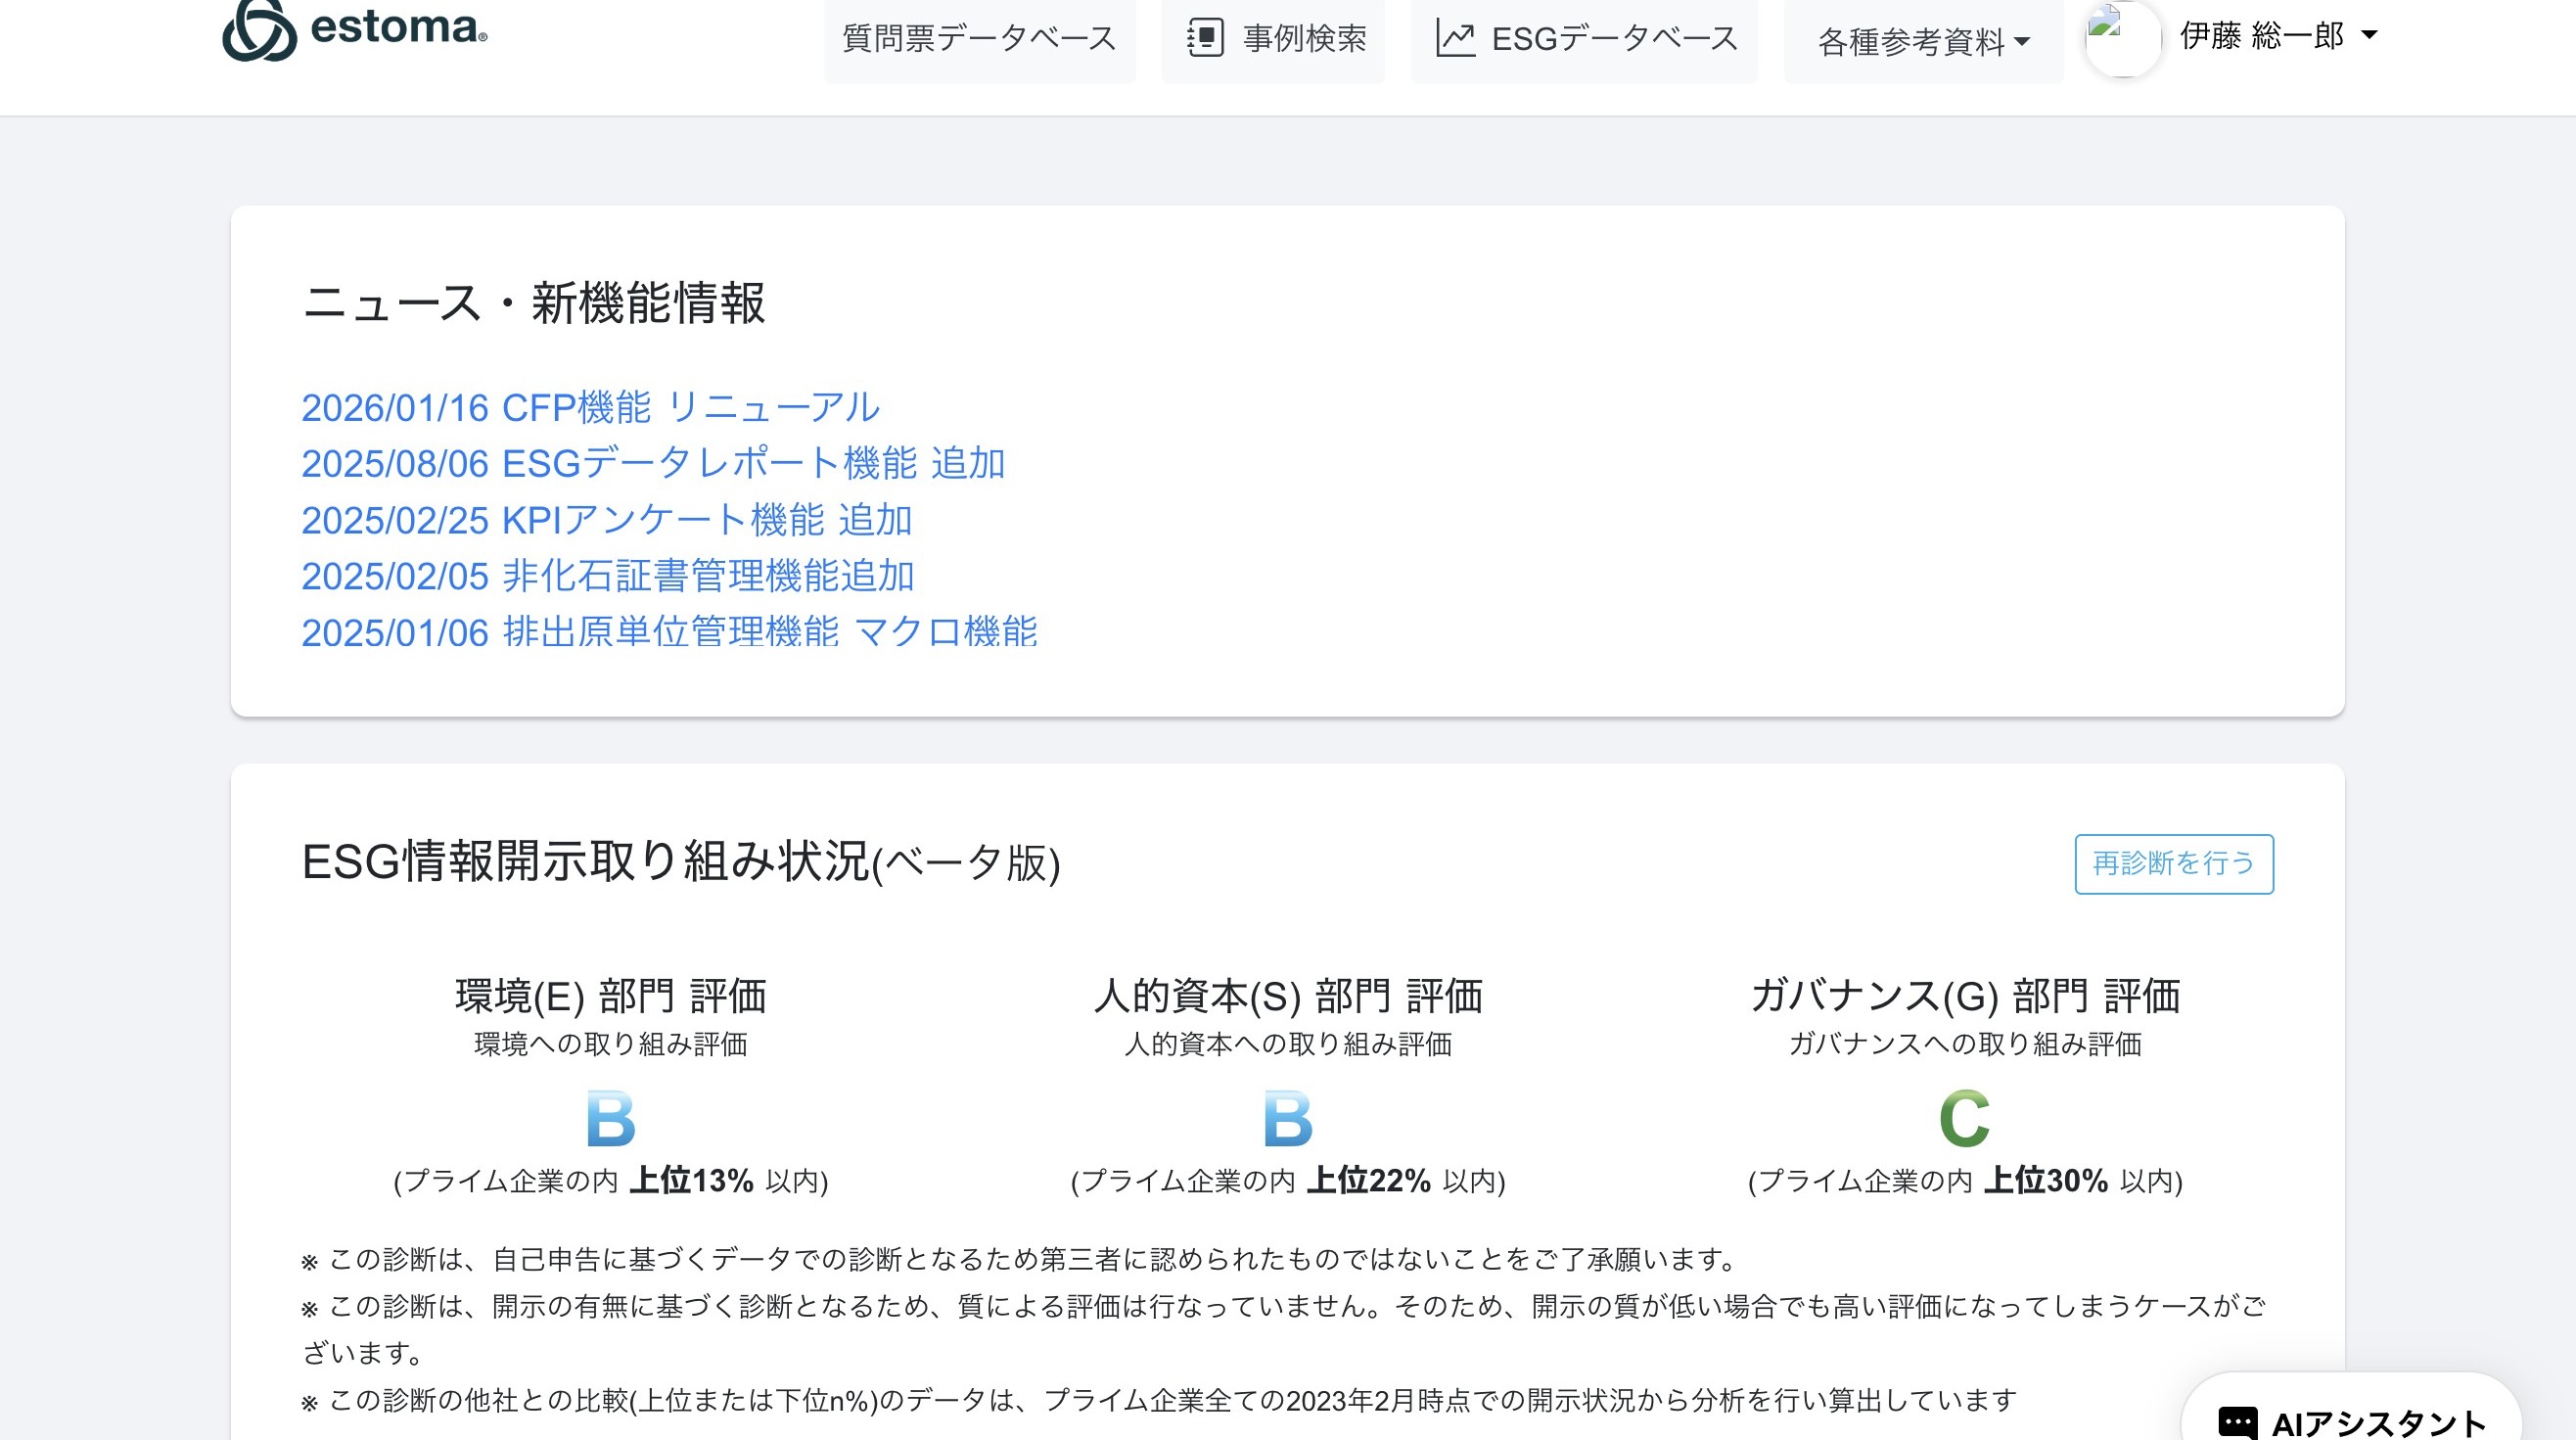Click the governance C grade badge
The height and width of the screenshot is (1440, 2576).
1964,1119
